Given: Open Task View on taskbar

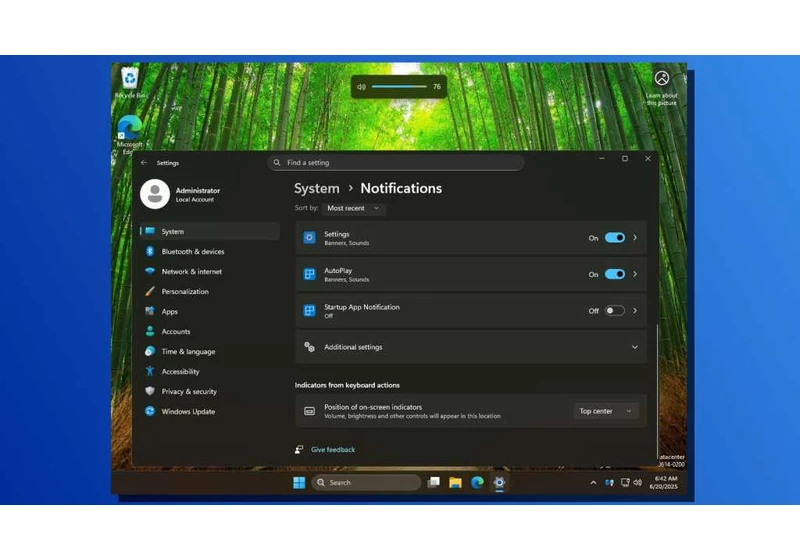Looking at the screenshot, I should tap(434, 482).
